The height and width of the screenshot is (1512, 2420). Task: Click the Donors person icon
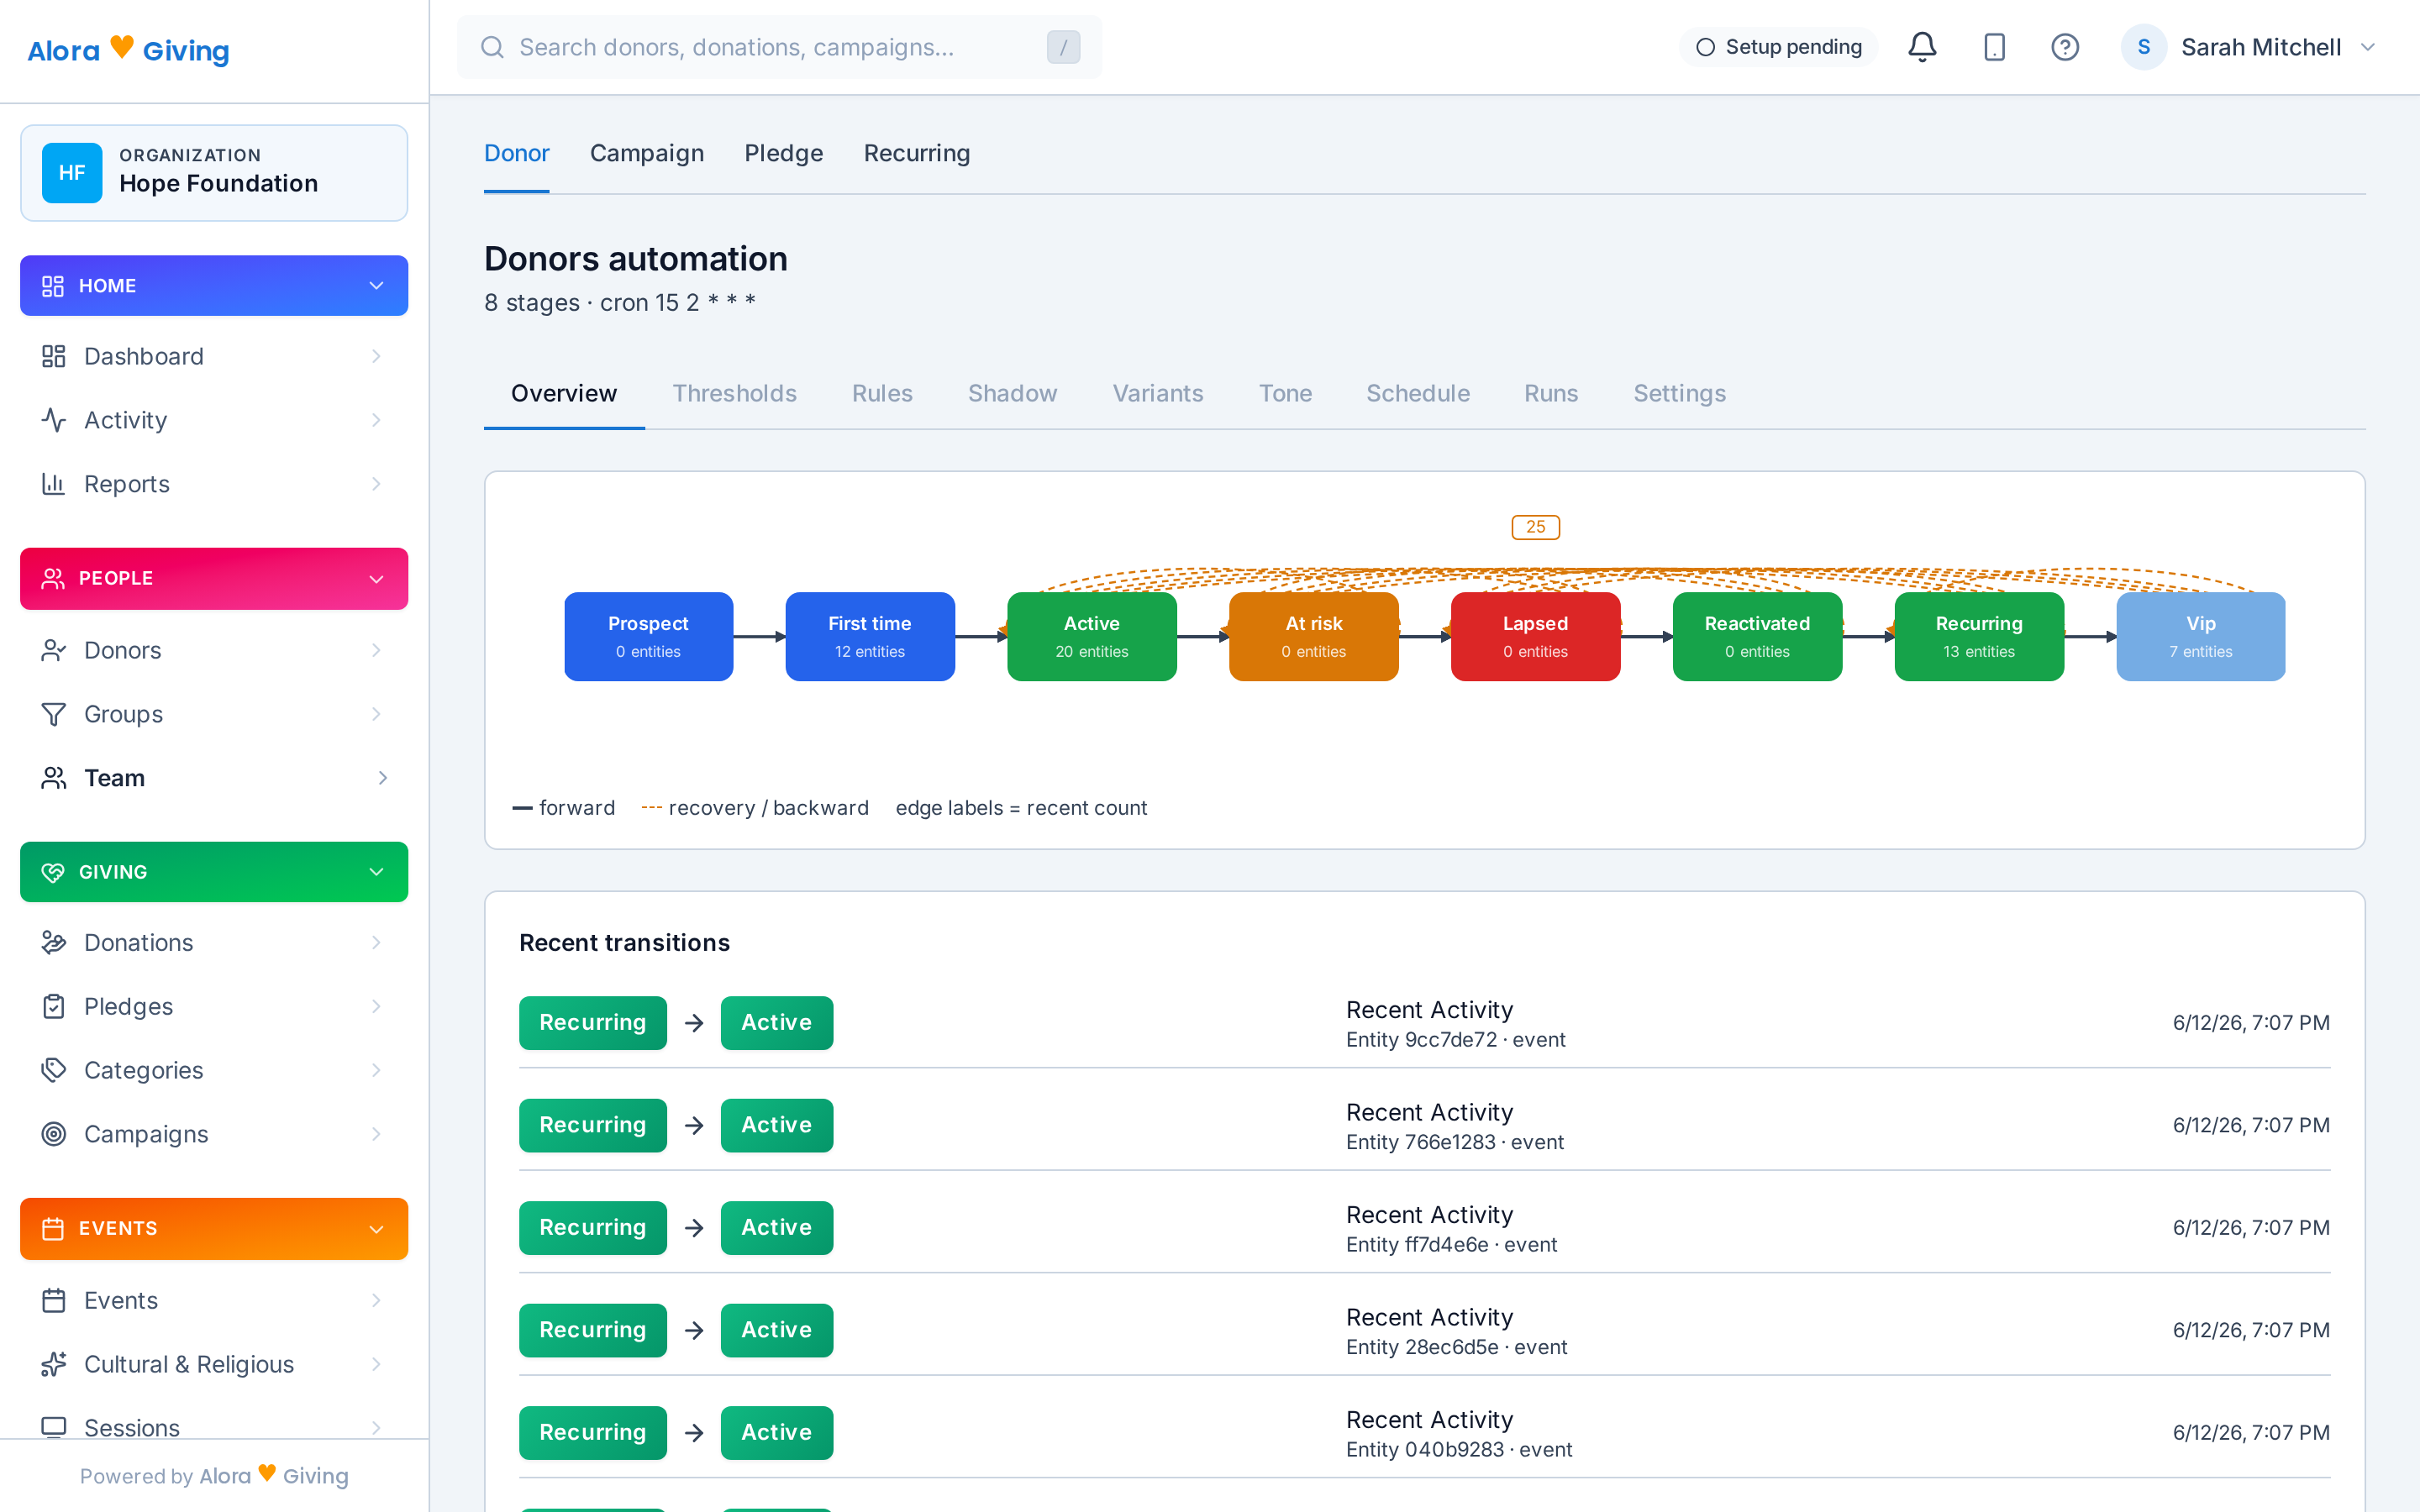(53, 650)
